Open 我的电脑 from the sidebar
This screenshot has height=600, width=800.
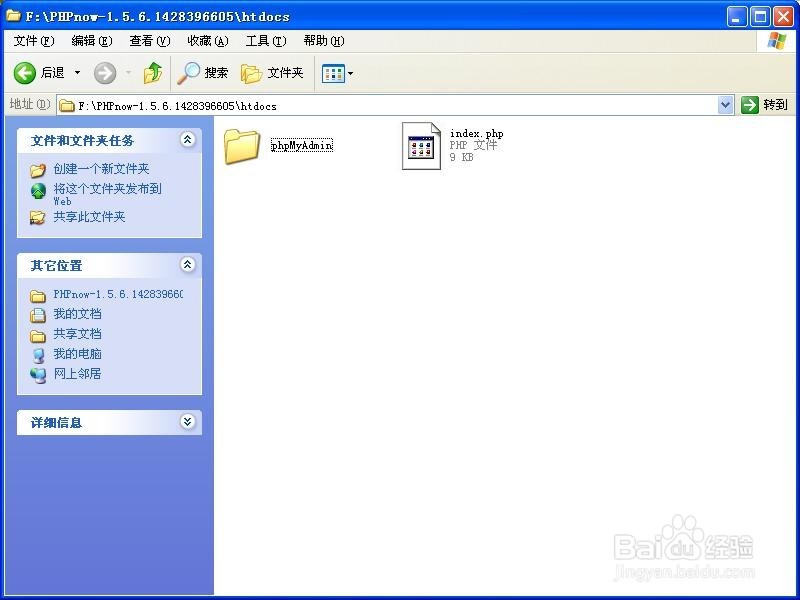tap(76, 354)
